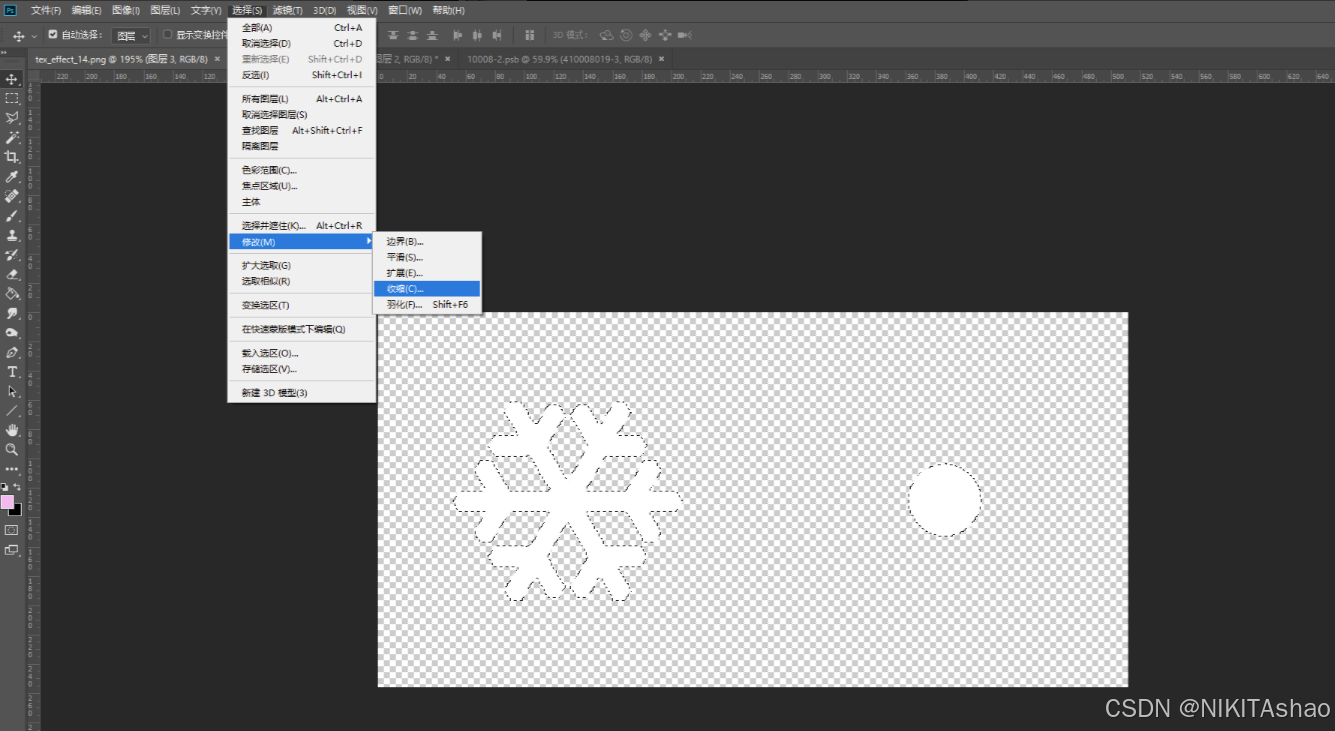Select the Crop tool
1335x731 pixels.
pos(12,157)
